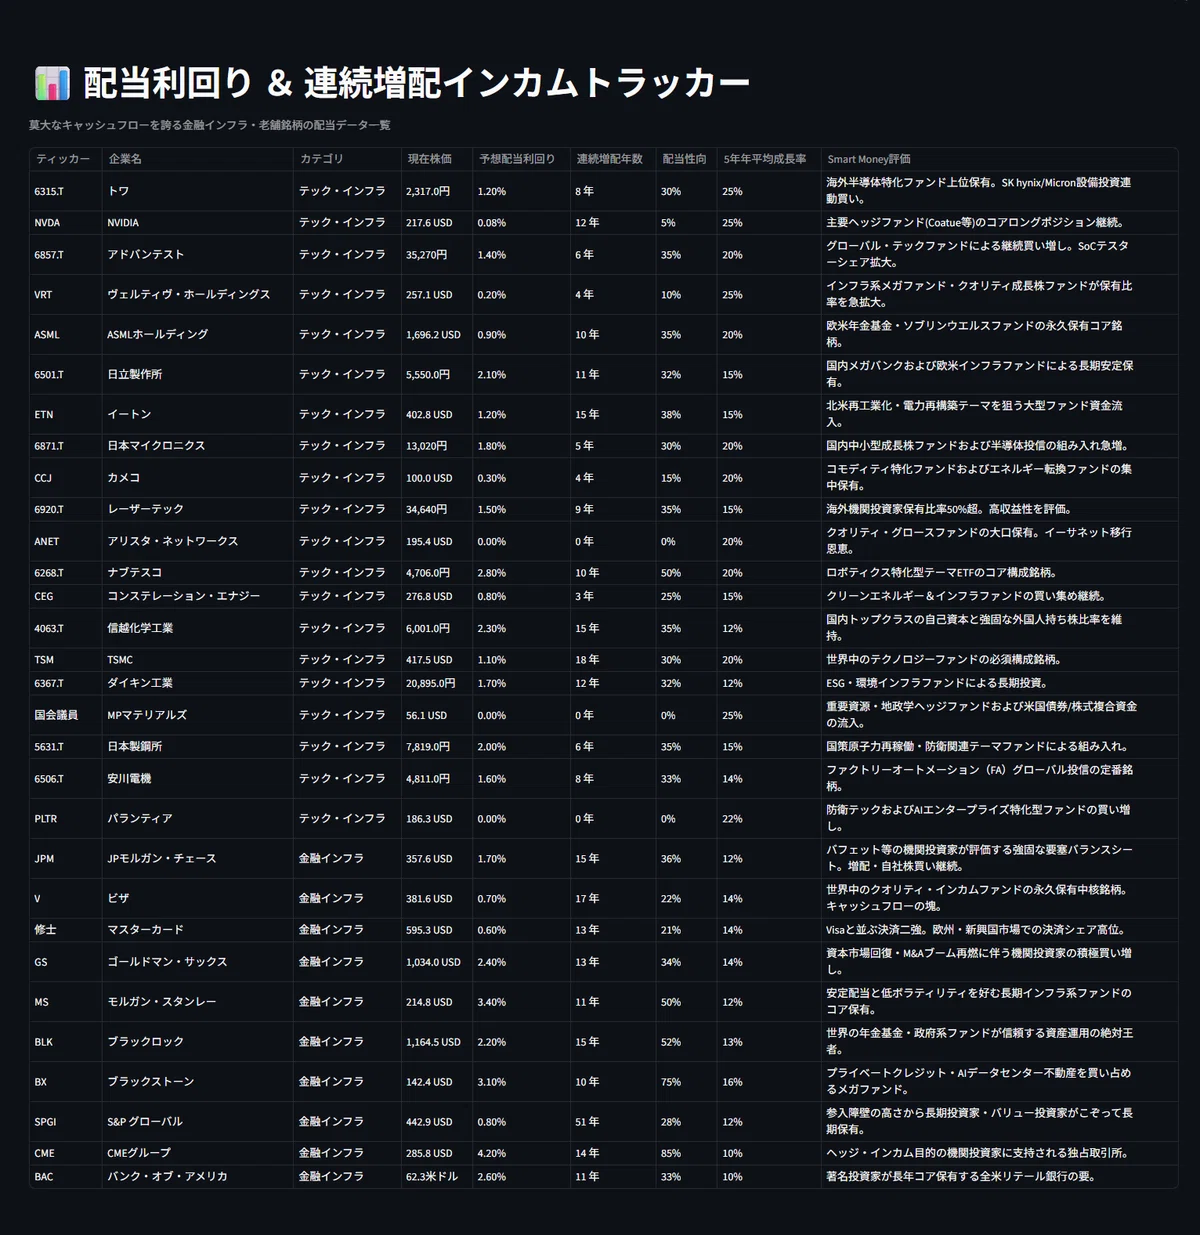
Task: Click the PLTR ticker cell
Action: pos(66,819)
